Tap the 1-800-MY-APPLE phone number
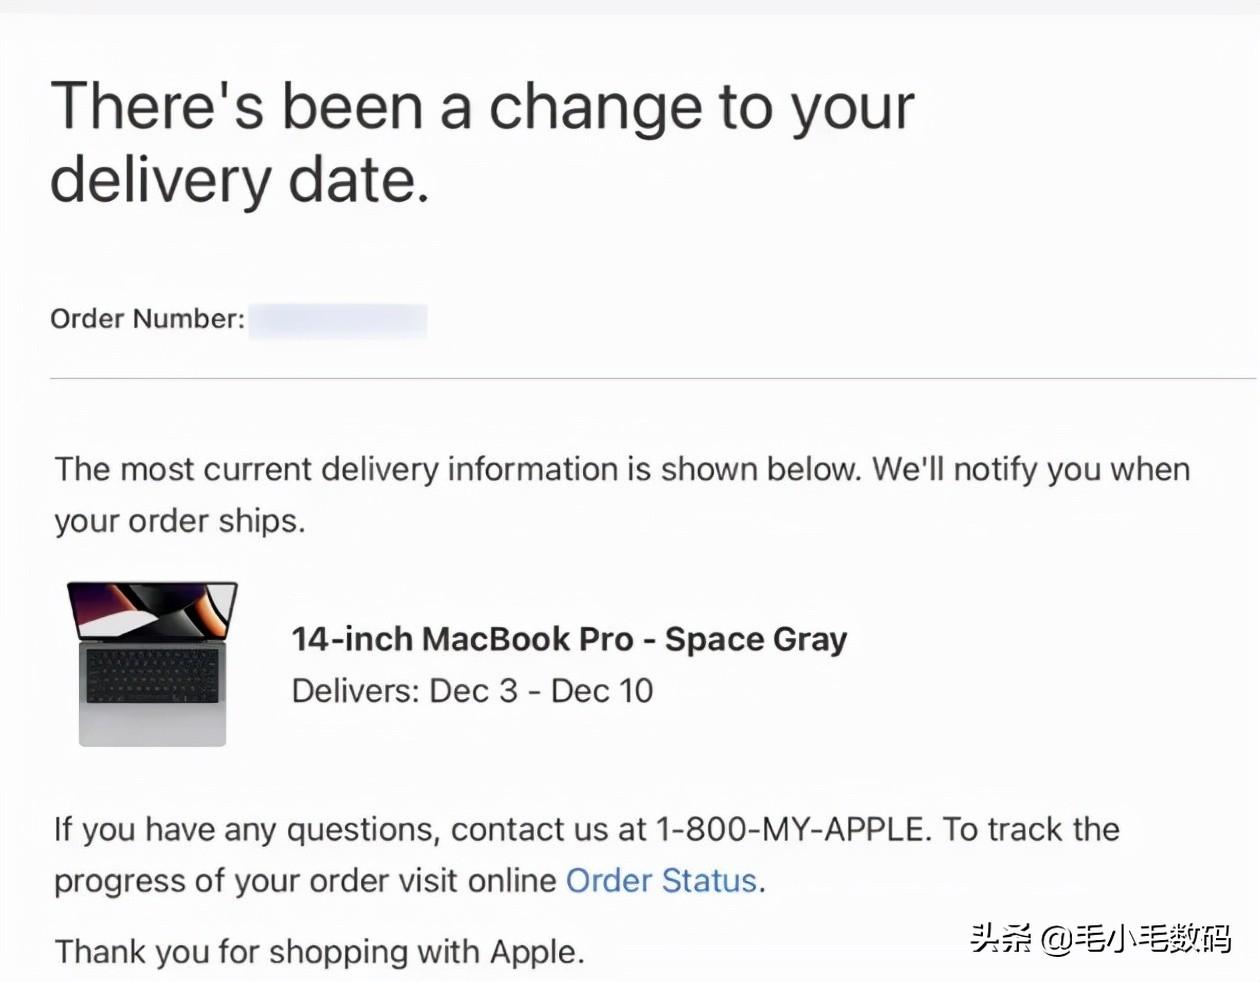 click(789, 829)
